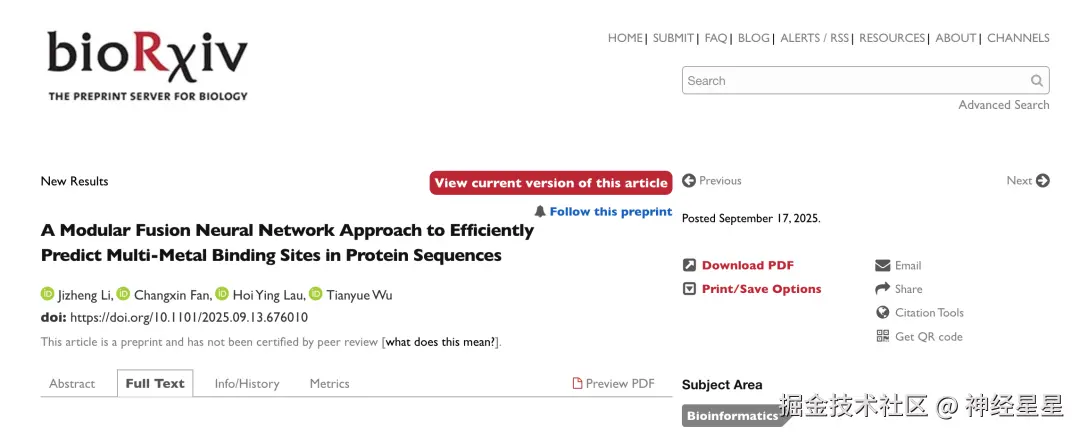Screen dimensions: 1080x435
Task: Click the Bioinformatics subject area tag
Action: (733, 416)
